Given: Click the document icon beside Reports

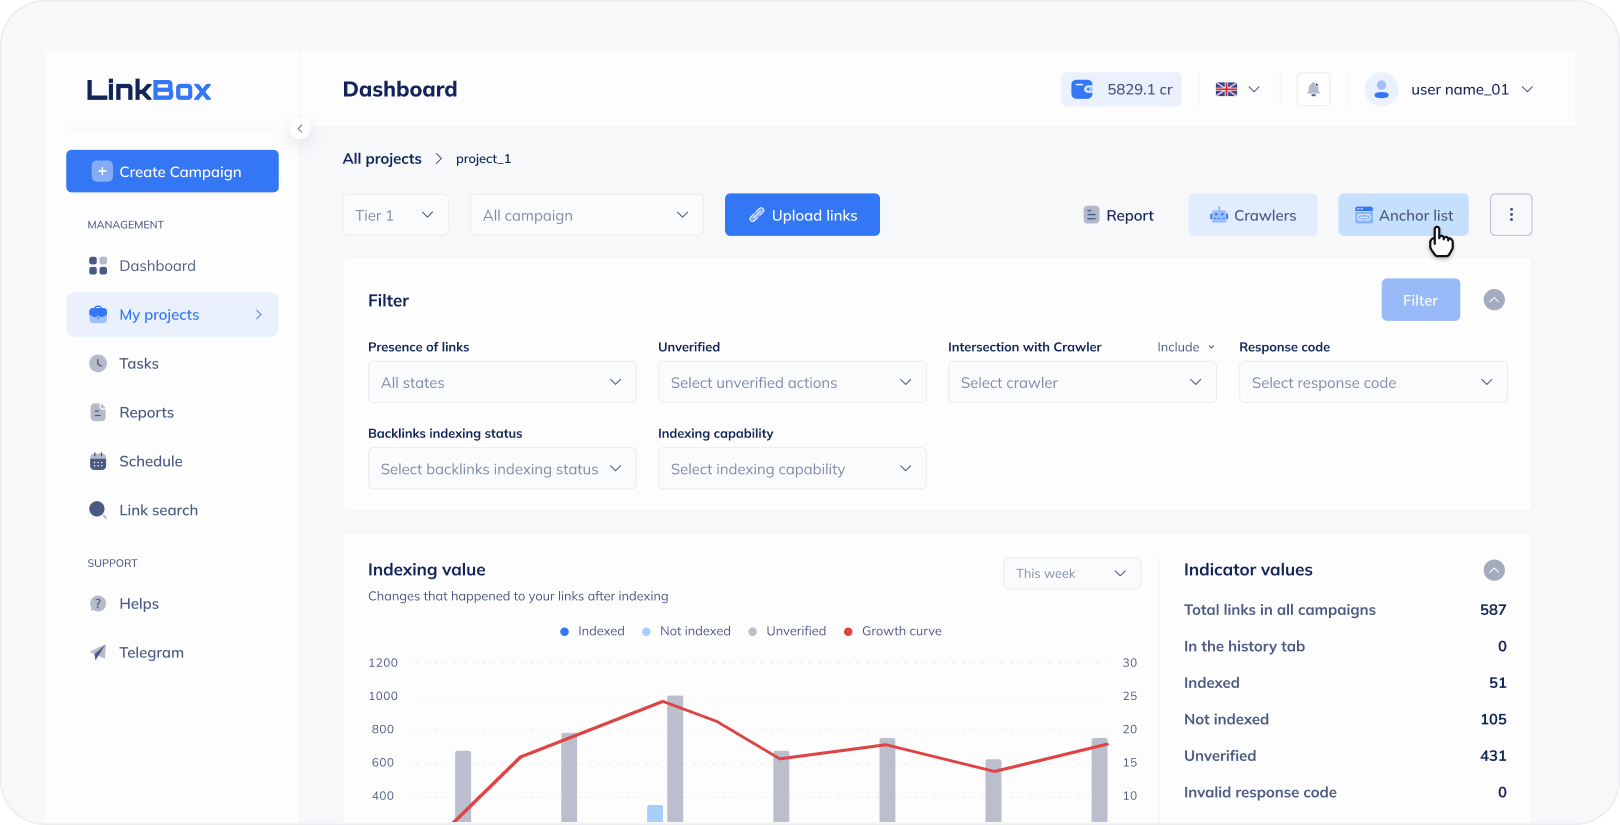Looking at the screenshot, I should click(x=98, y=413).
